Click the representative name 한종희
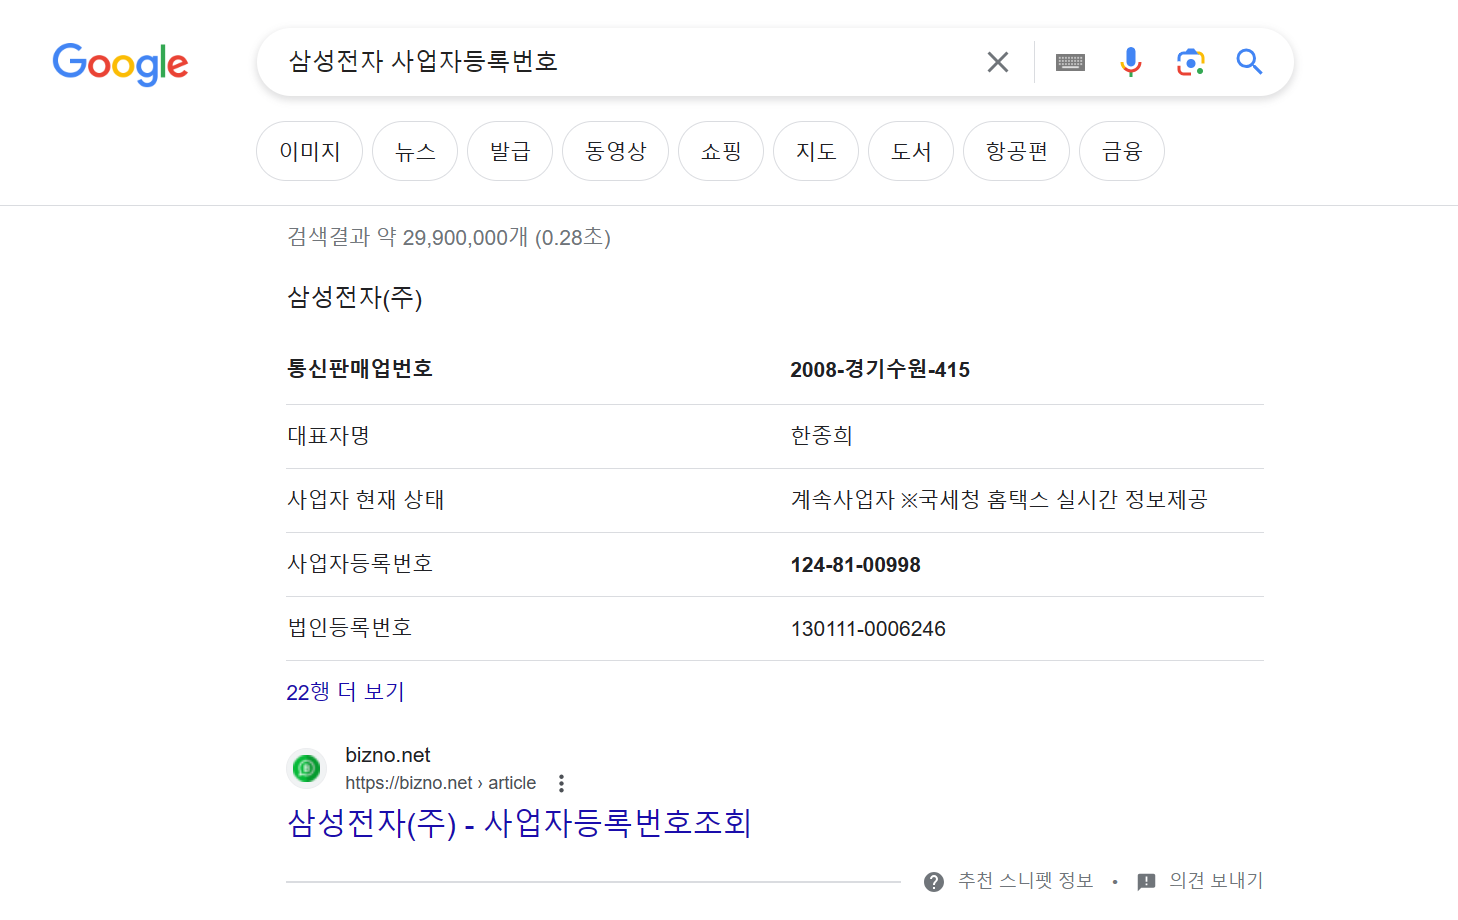 point(822,436)
